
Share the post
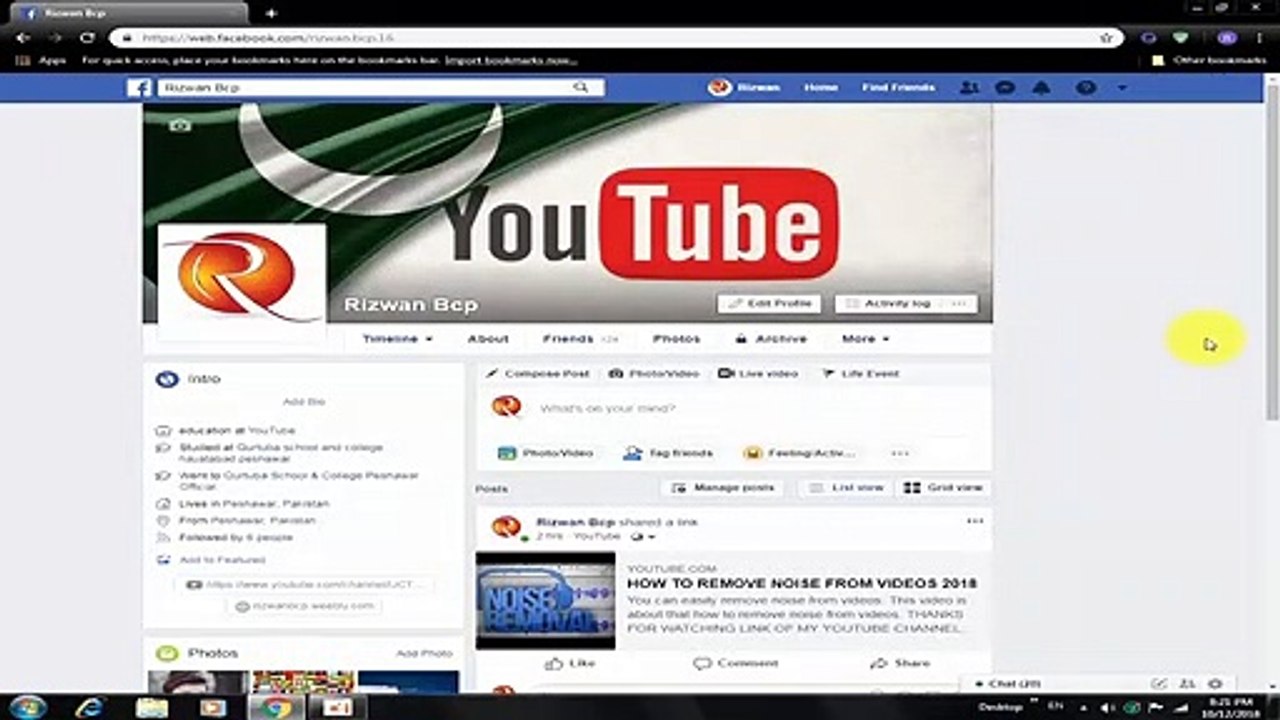[x=899, y=663]
